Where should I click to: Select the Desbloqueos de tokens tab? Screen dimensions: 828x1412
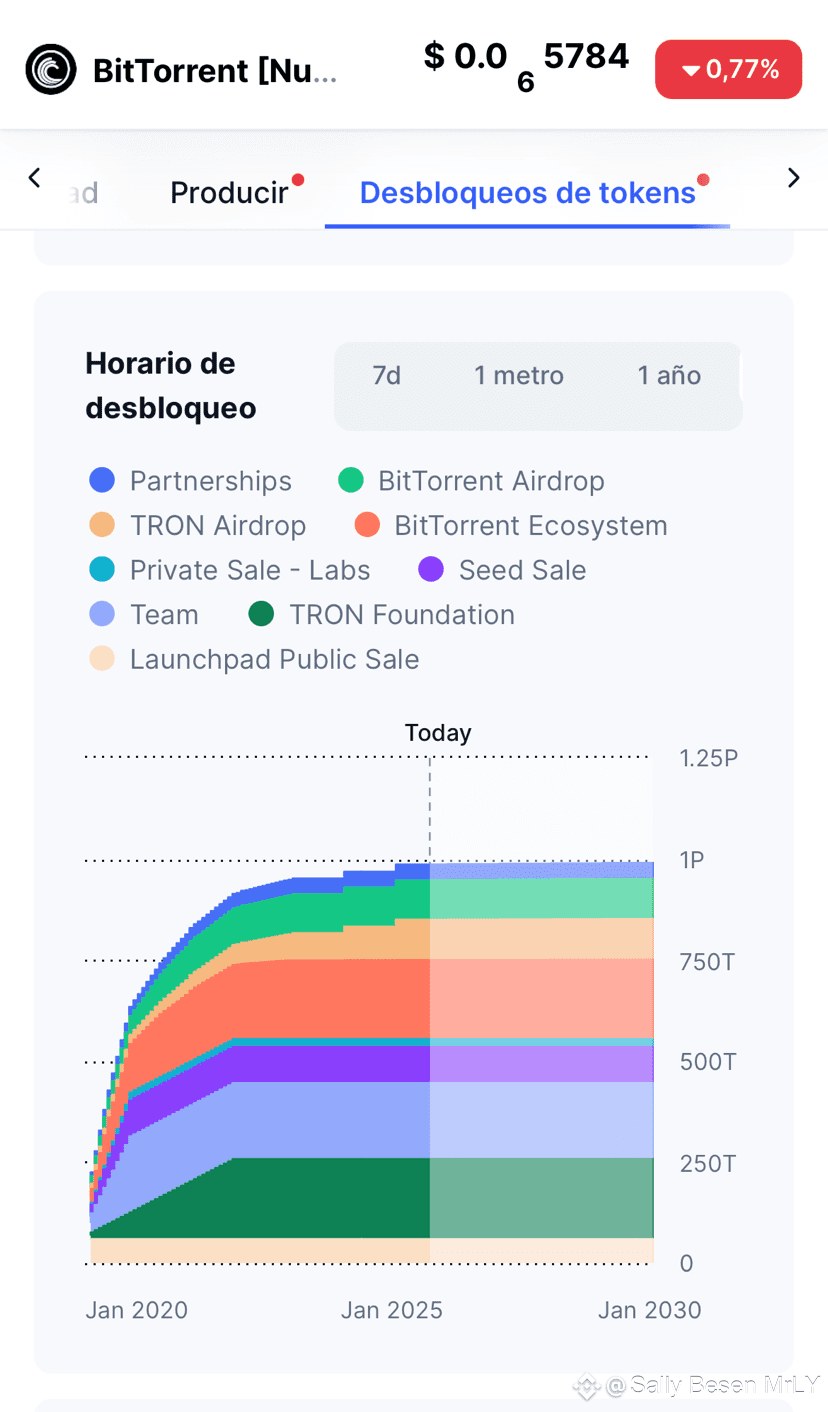[x=527, y=192]
